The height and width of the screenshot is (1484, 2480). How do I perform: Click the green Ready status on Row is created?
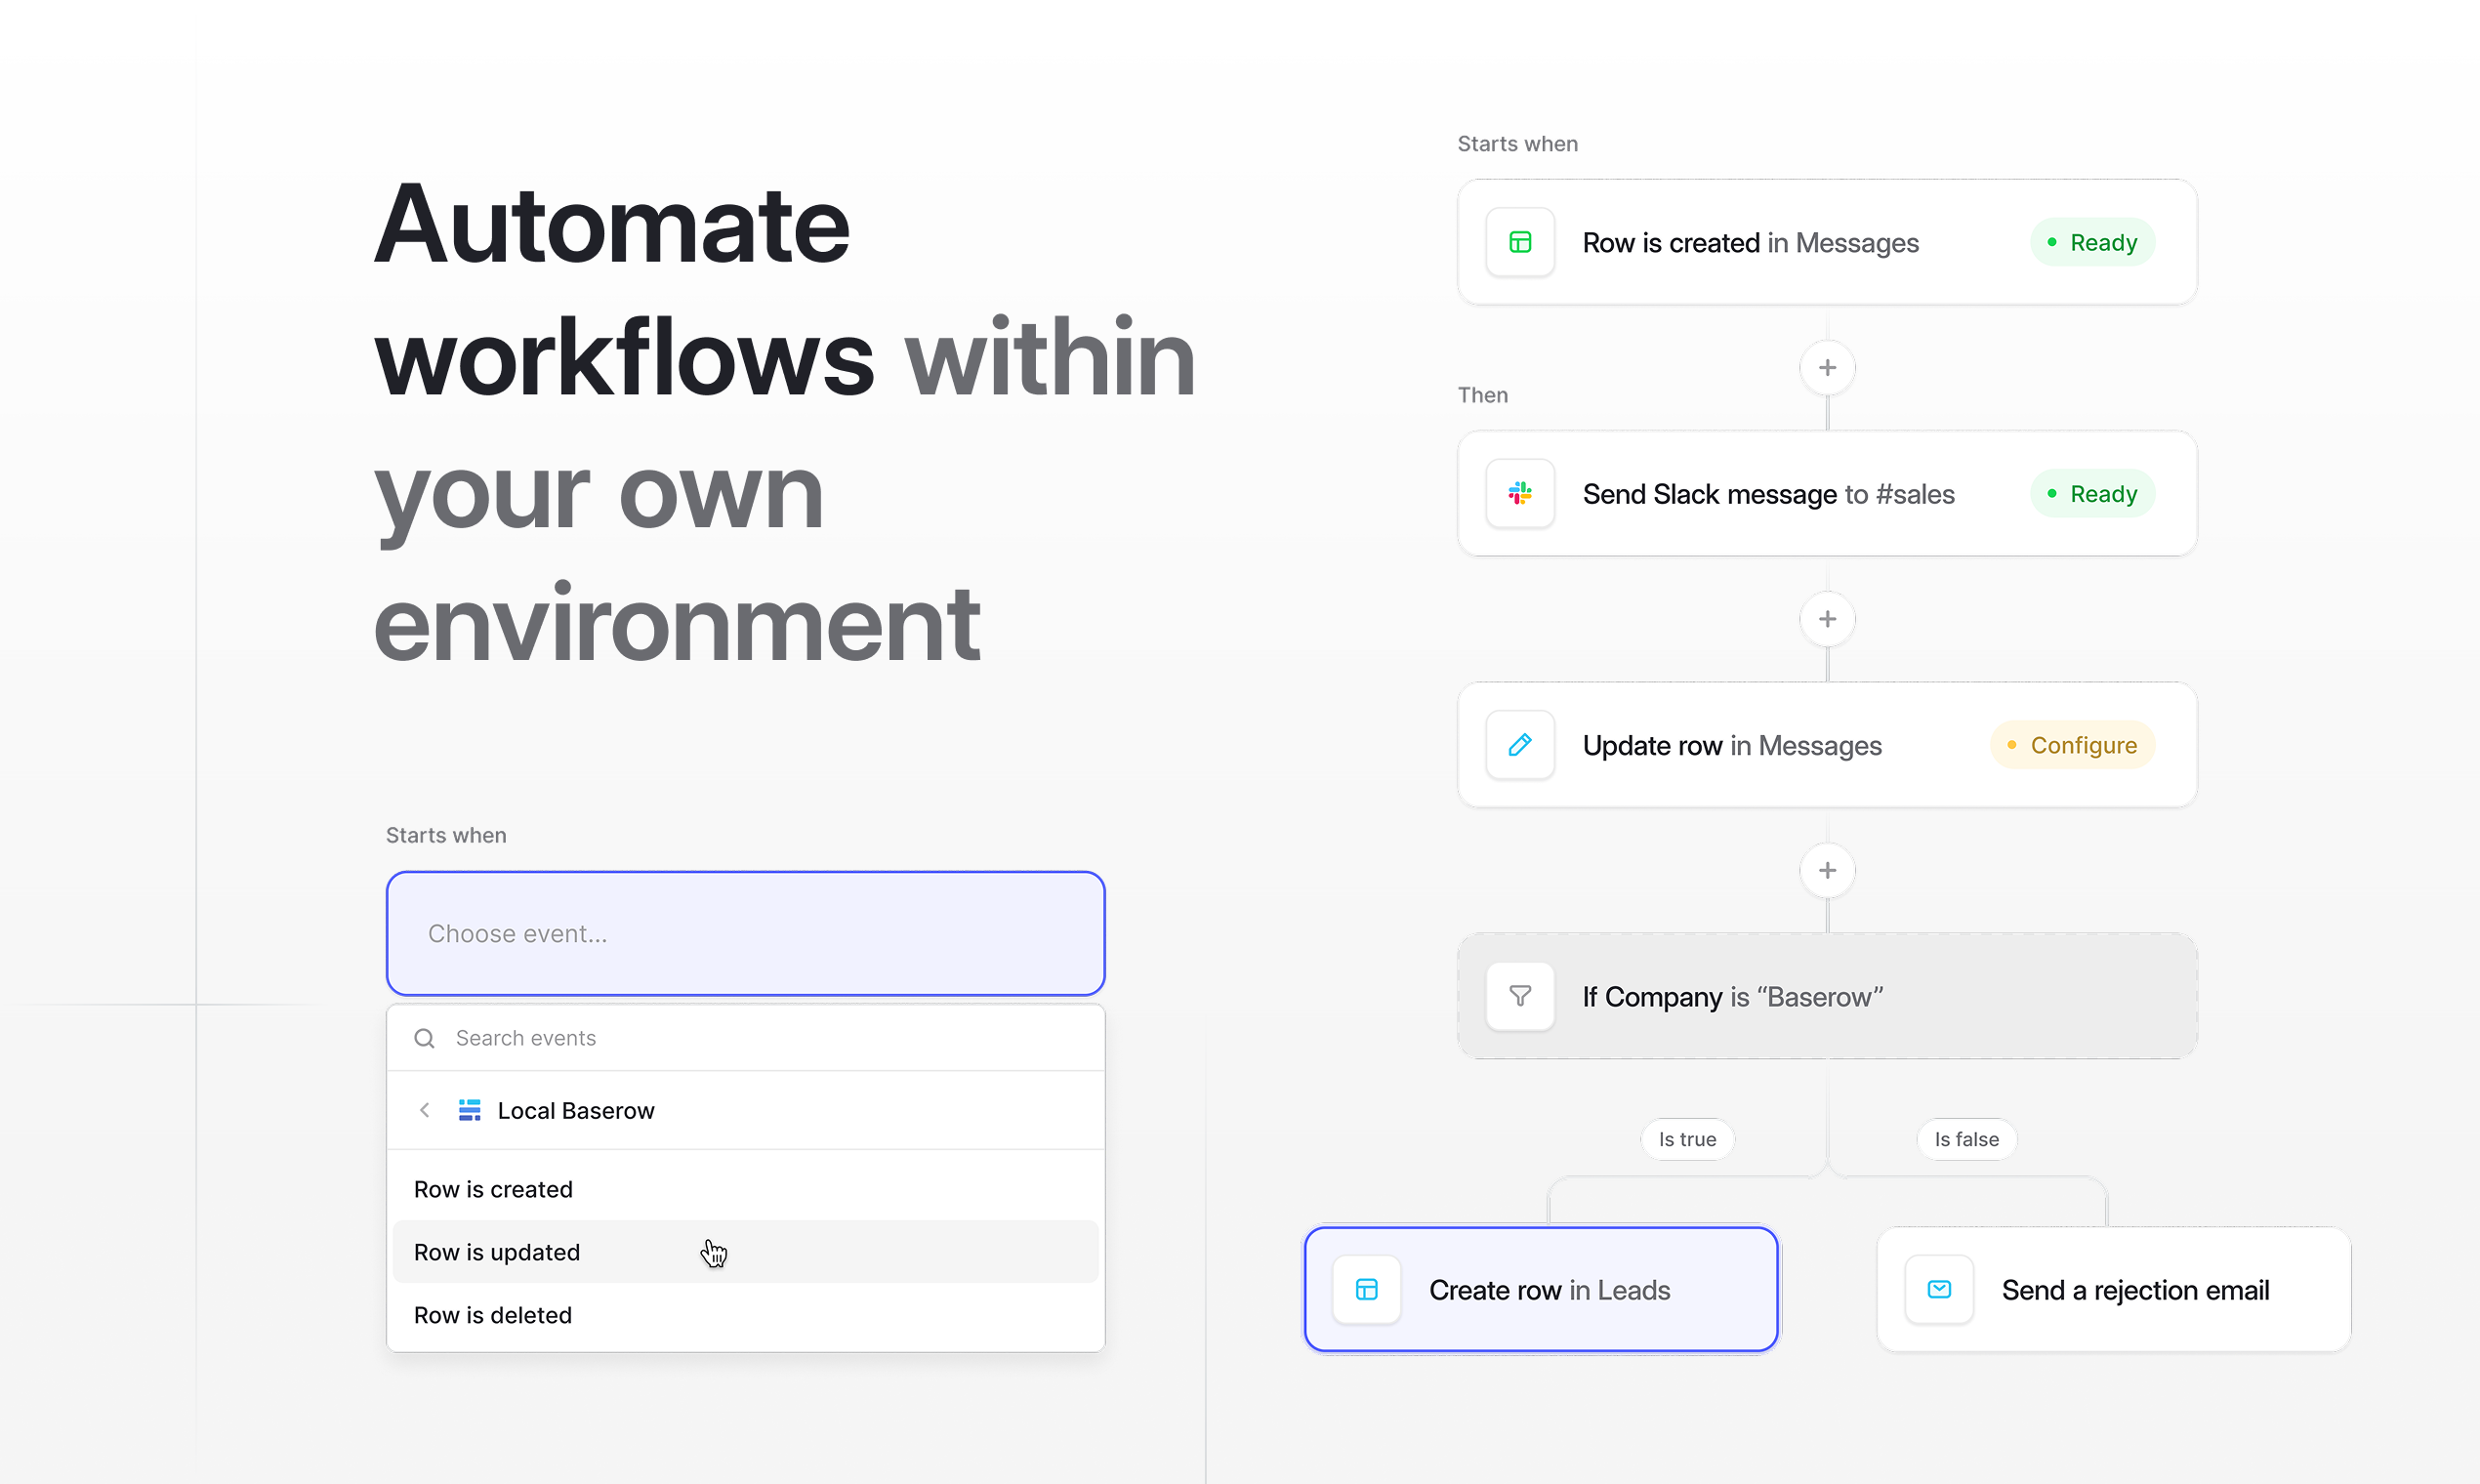[2092, 241]
